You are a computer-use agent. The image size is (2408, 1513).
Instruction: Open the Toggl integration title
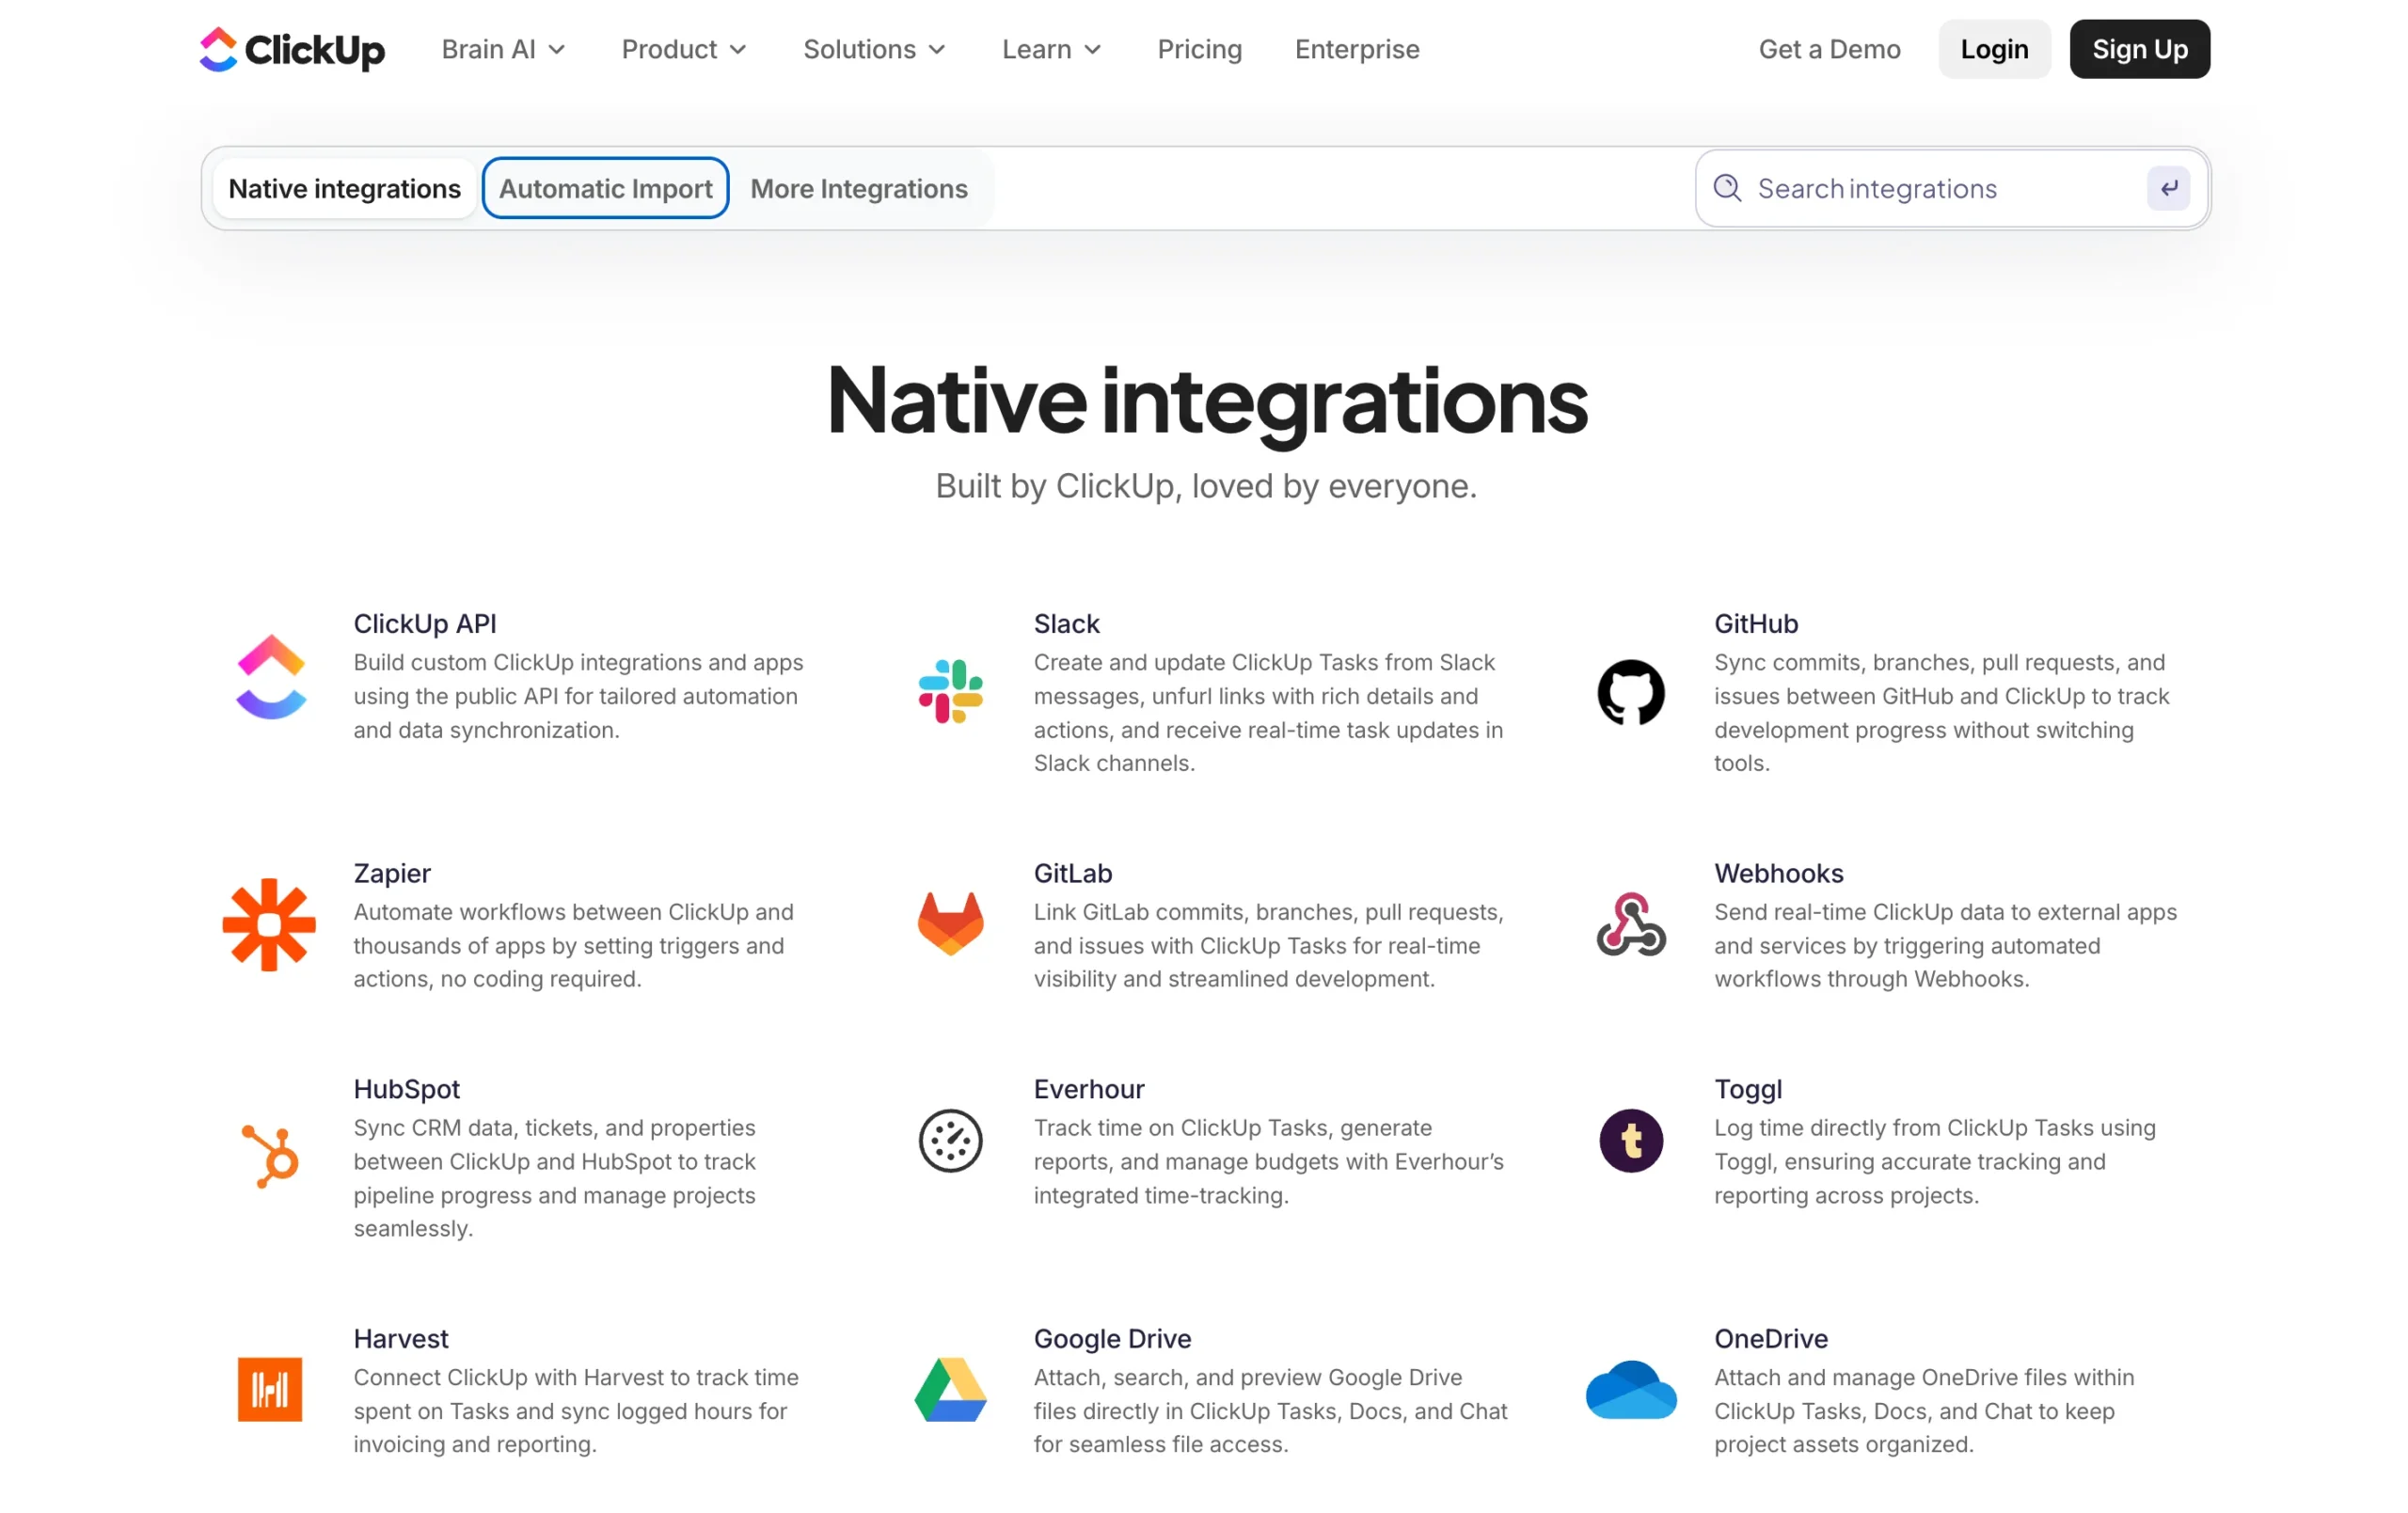(x=1747, y=1089)
